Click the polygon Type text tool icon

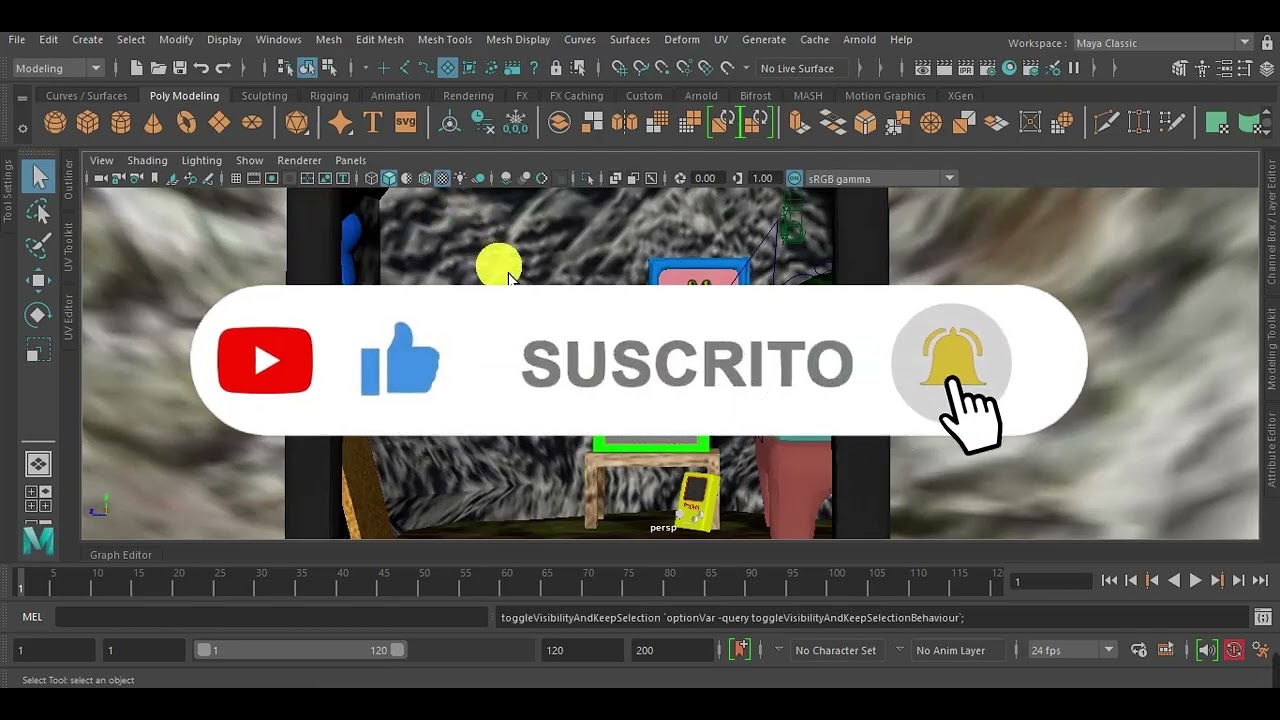click(x=373, y=122)
